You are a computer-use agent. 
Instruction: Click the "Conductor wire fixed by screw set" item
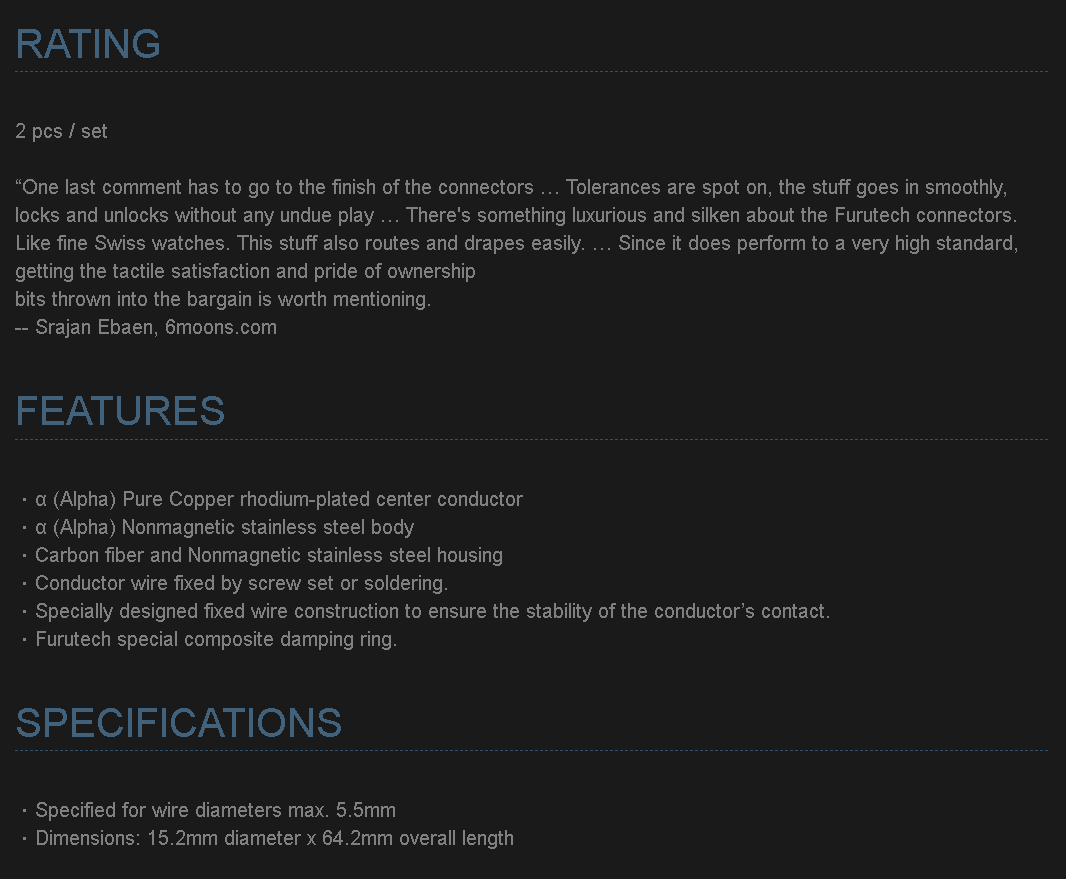[x=241, y=583]
